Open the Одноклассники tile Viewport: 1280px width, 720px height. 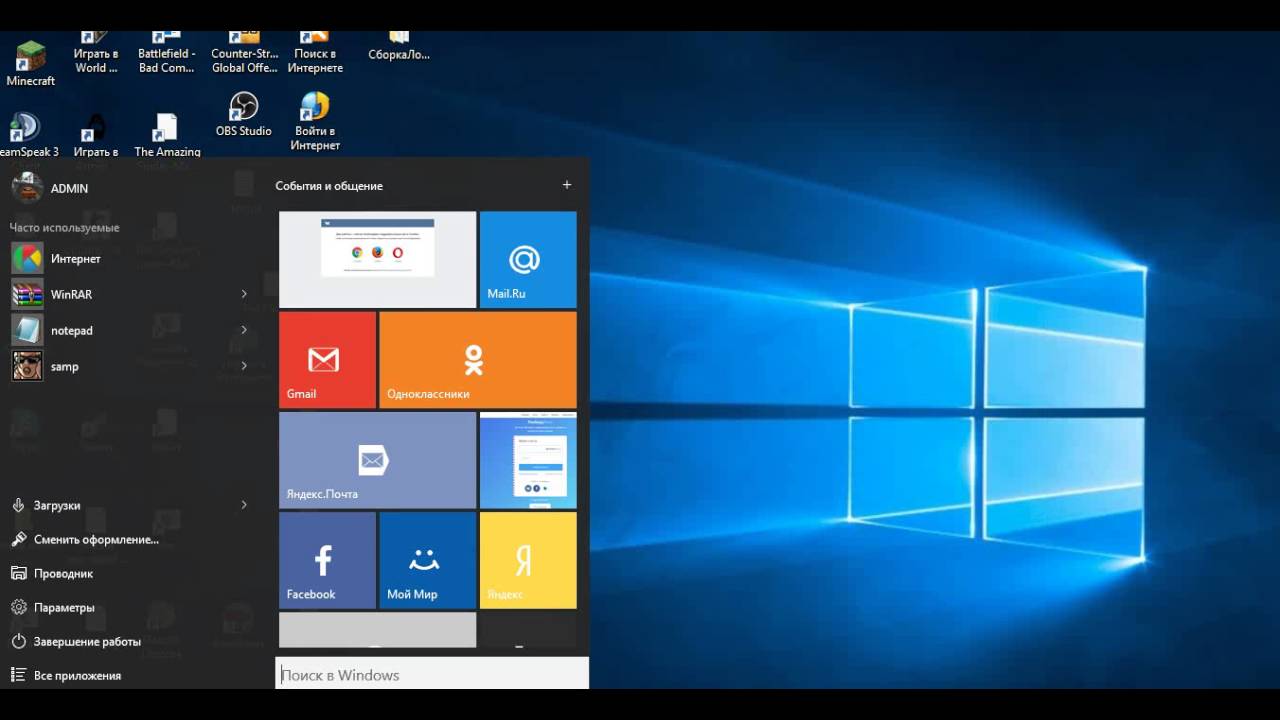point(478,360)
